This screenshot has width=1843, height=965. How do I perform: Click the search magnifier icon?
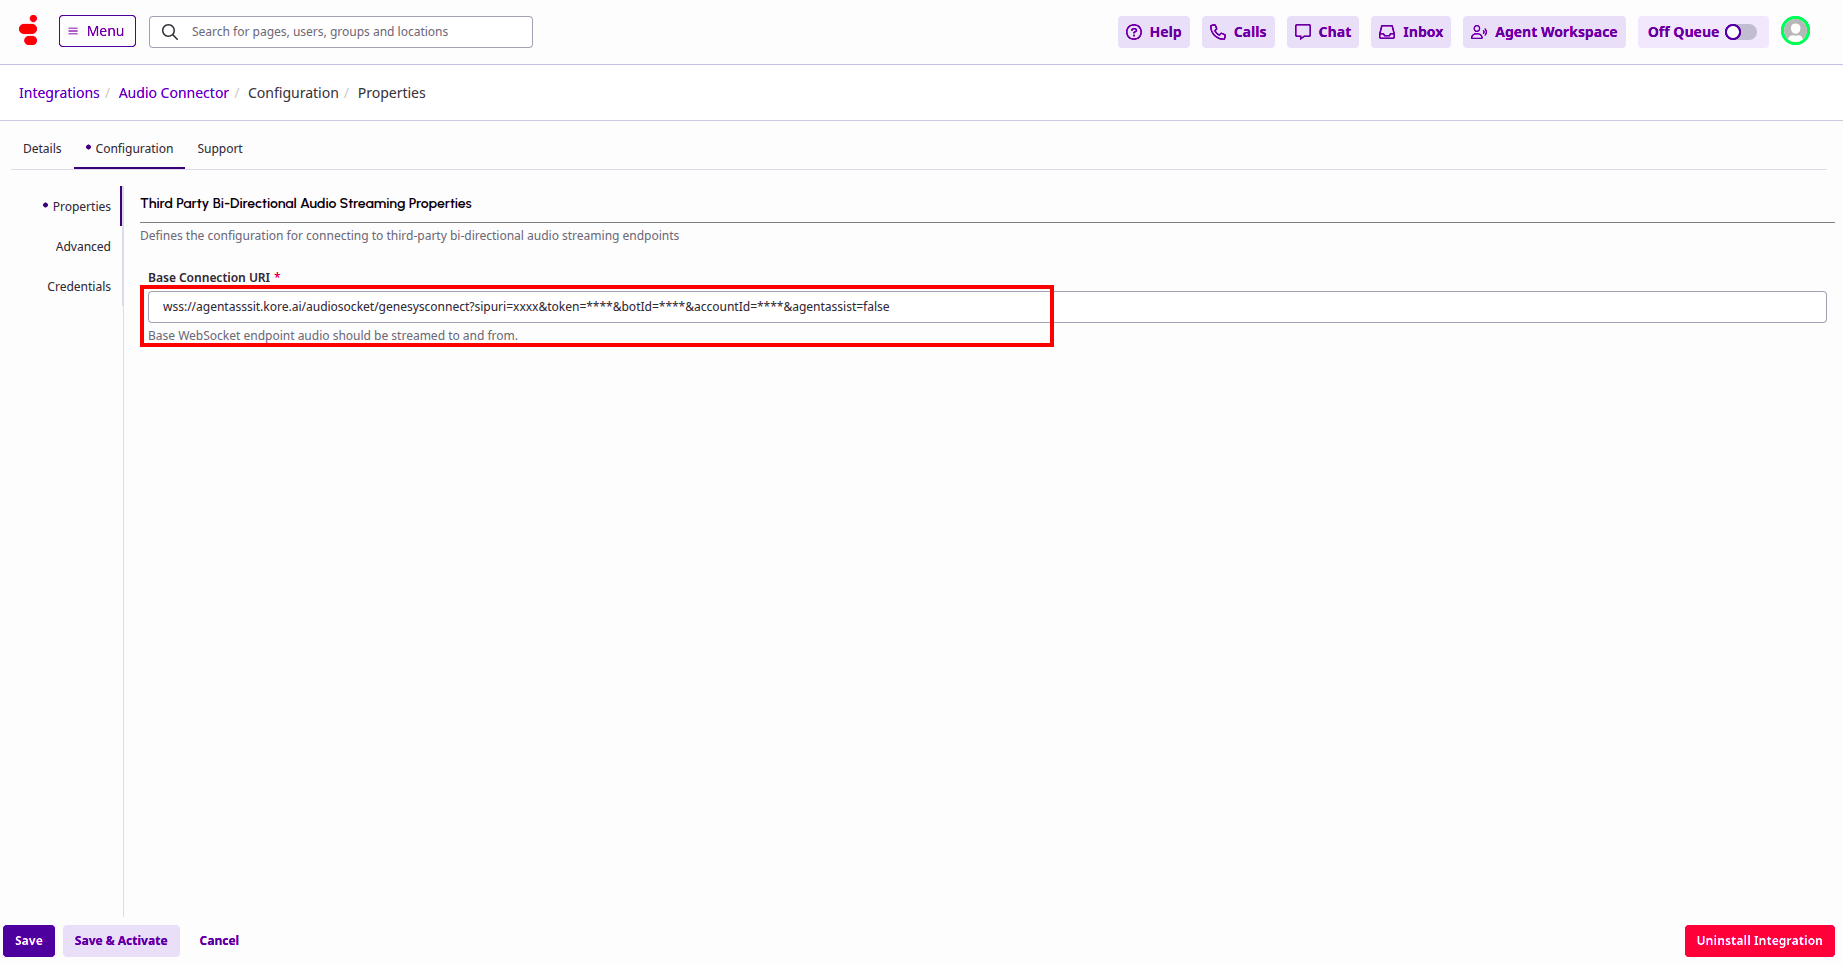point(170,32)
